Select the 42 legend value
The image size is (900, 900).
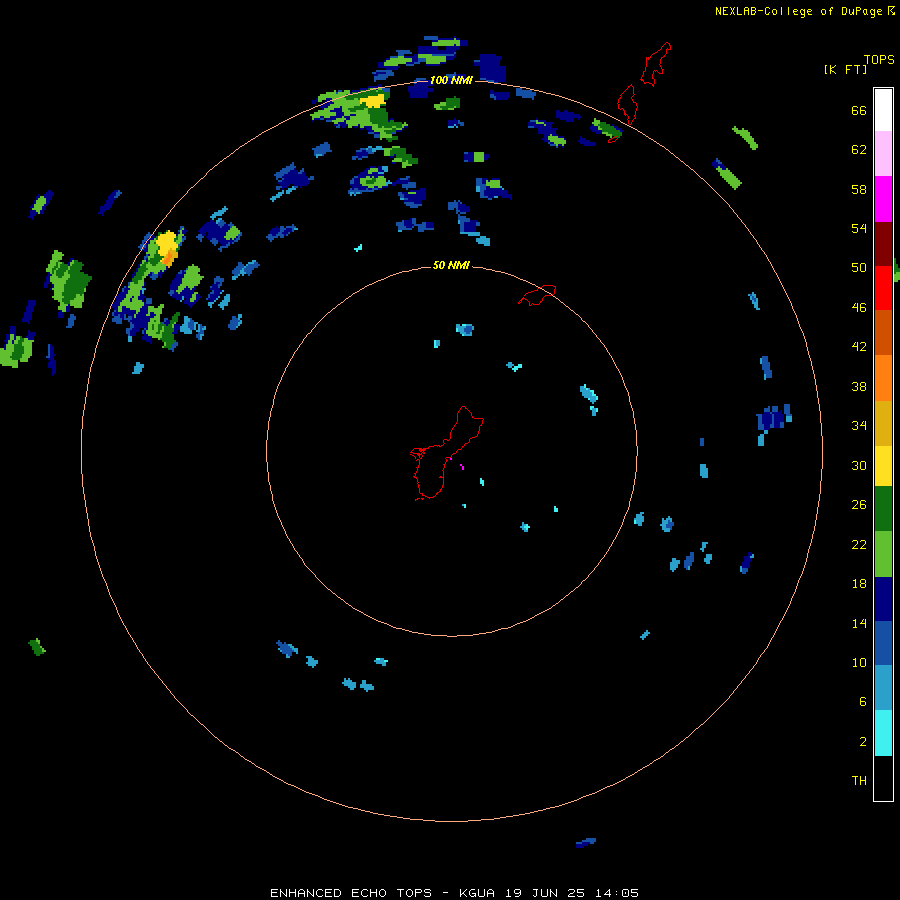pyautogui.click(x=859, y=347)
